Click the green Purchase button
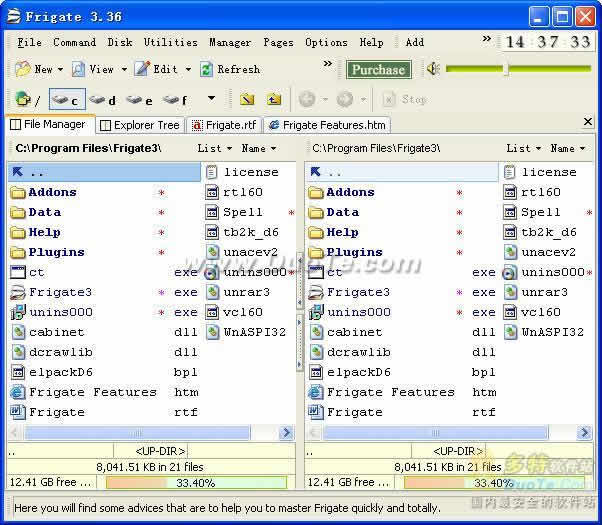The height and width of the screenshot is (525, 602). point(379,70)
